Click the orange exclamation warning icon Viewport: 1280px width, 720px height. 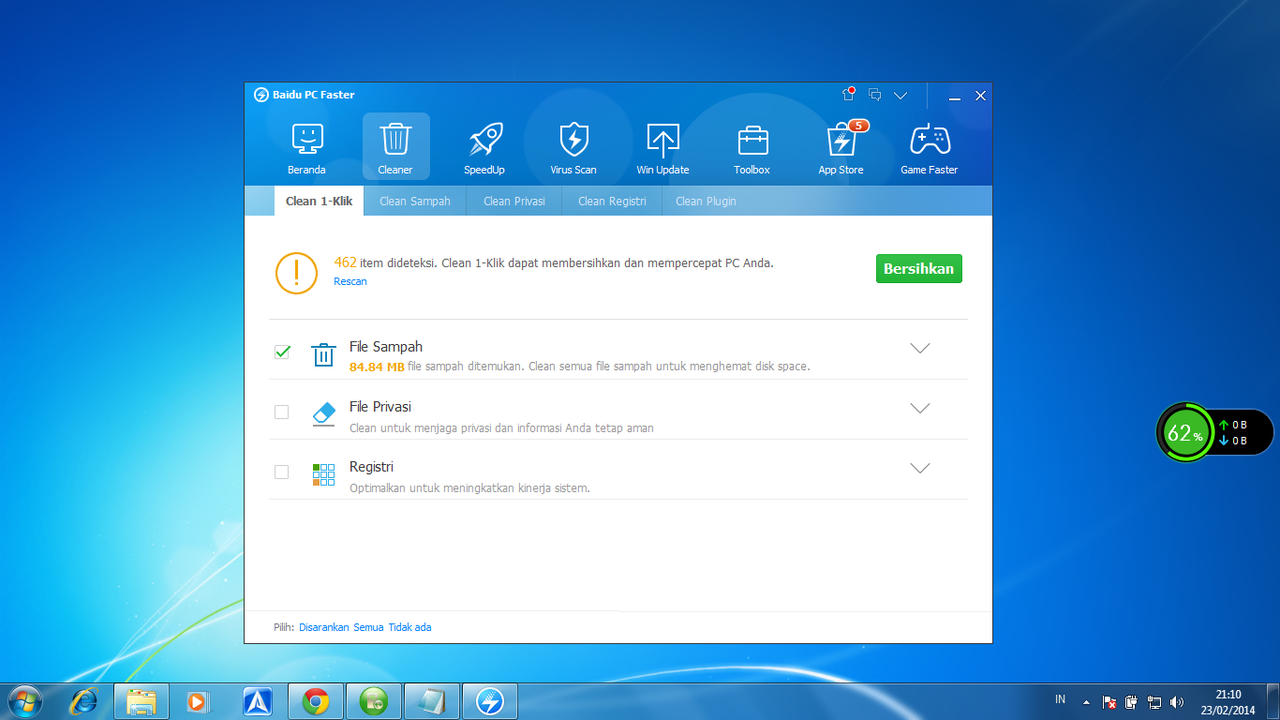click(297, 272)
